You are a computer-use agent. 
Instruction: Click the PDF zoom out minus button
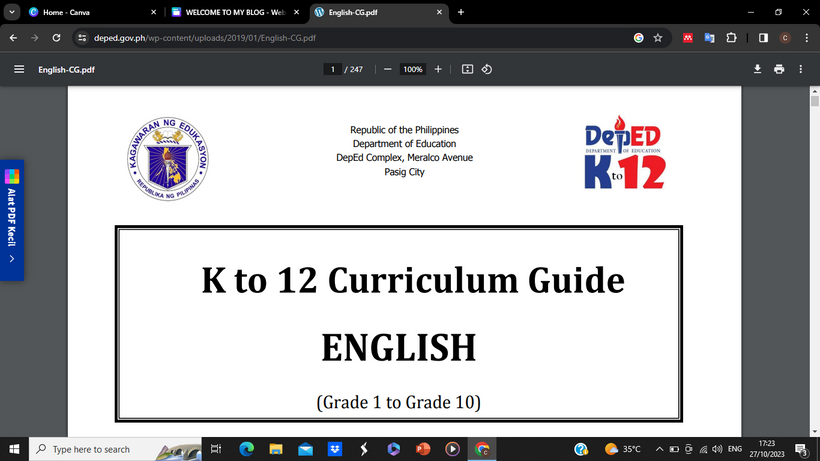coord(387,70)
